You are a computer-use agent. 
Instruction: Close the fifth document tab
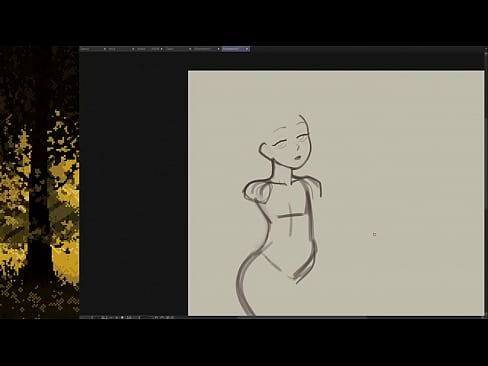tap(218, 49)
